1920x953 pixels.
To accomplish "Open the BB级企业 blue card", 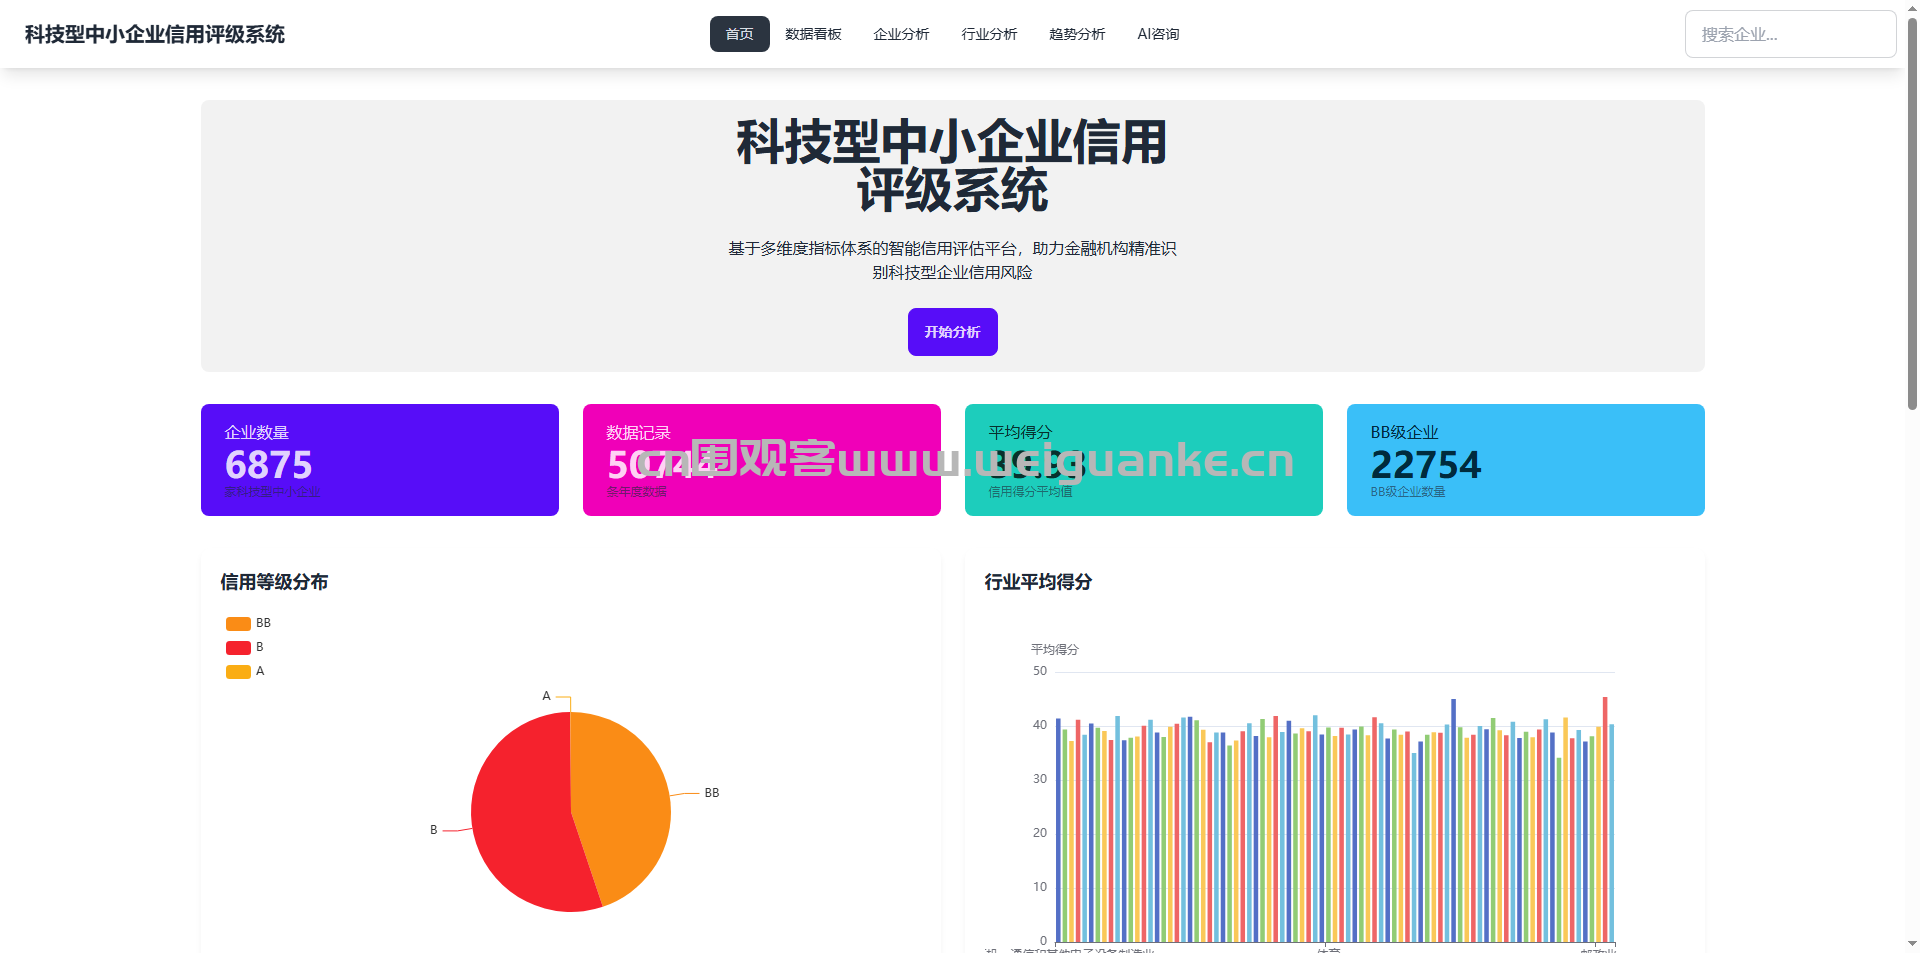I will pyautogui.click(x=1525, y=460).
